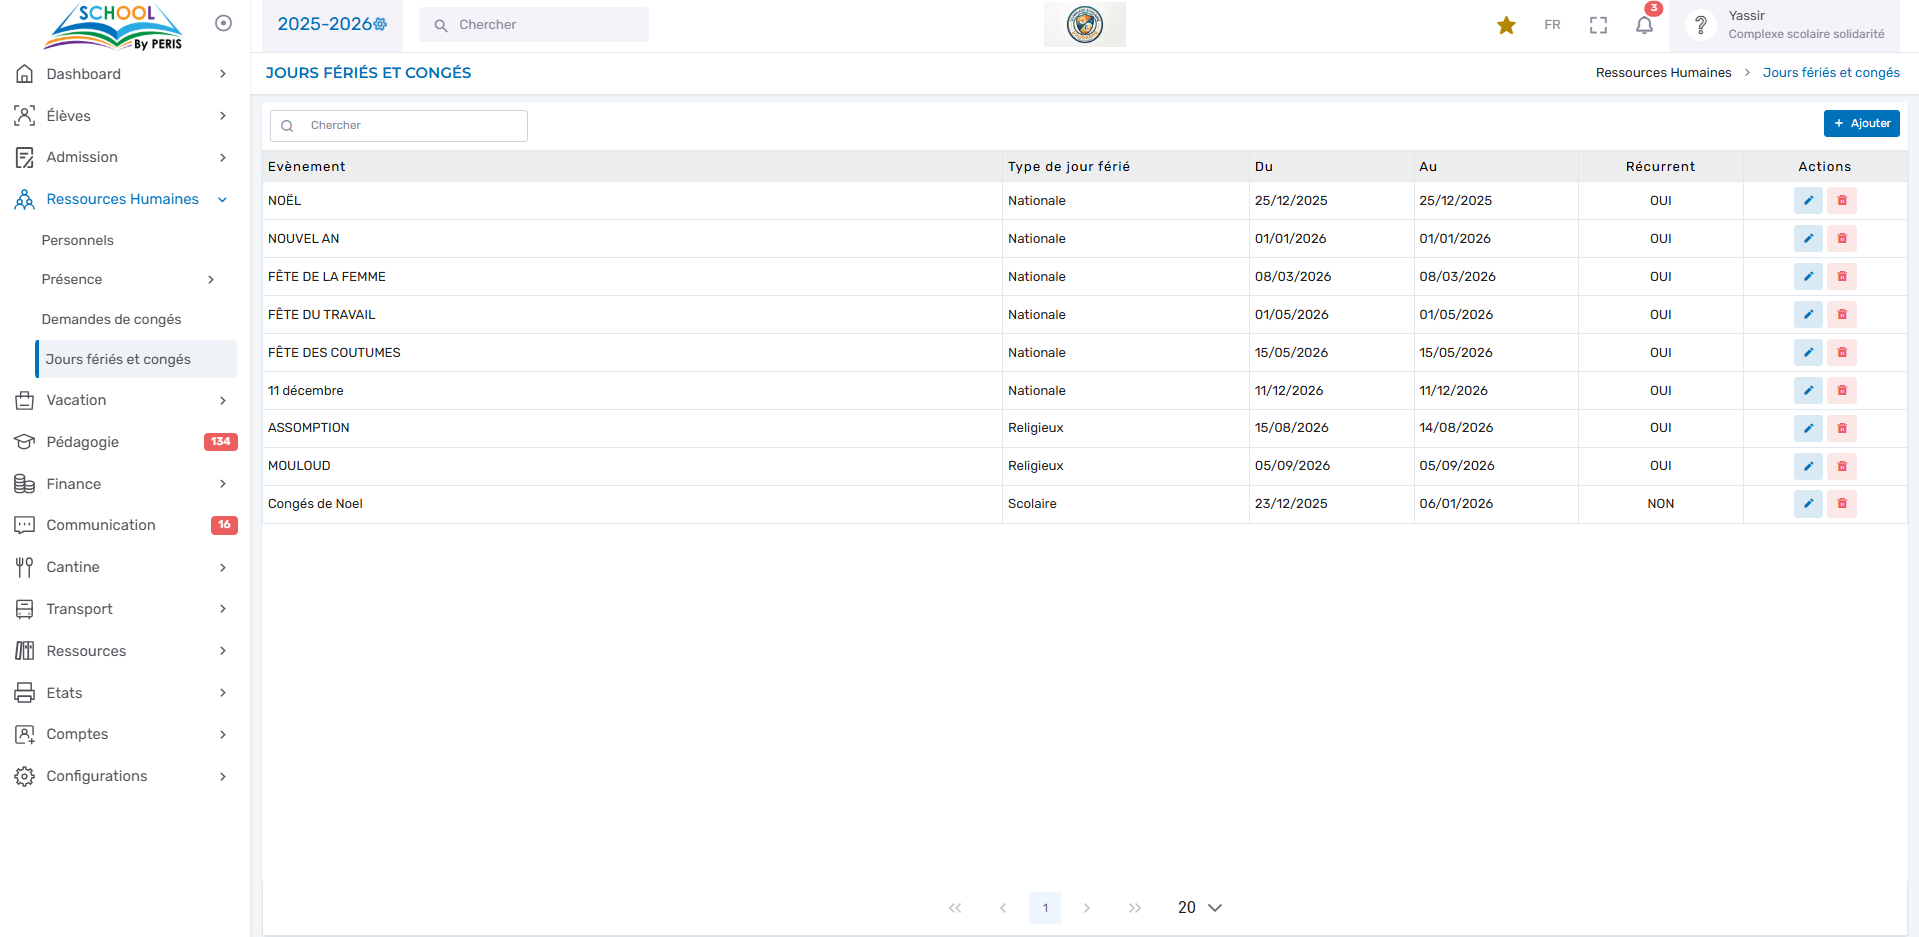Enter fullscreen mode via the top bar icon
Screen dimensions: 1919x937
(1598, 25)
